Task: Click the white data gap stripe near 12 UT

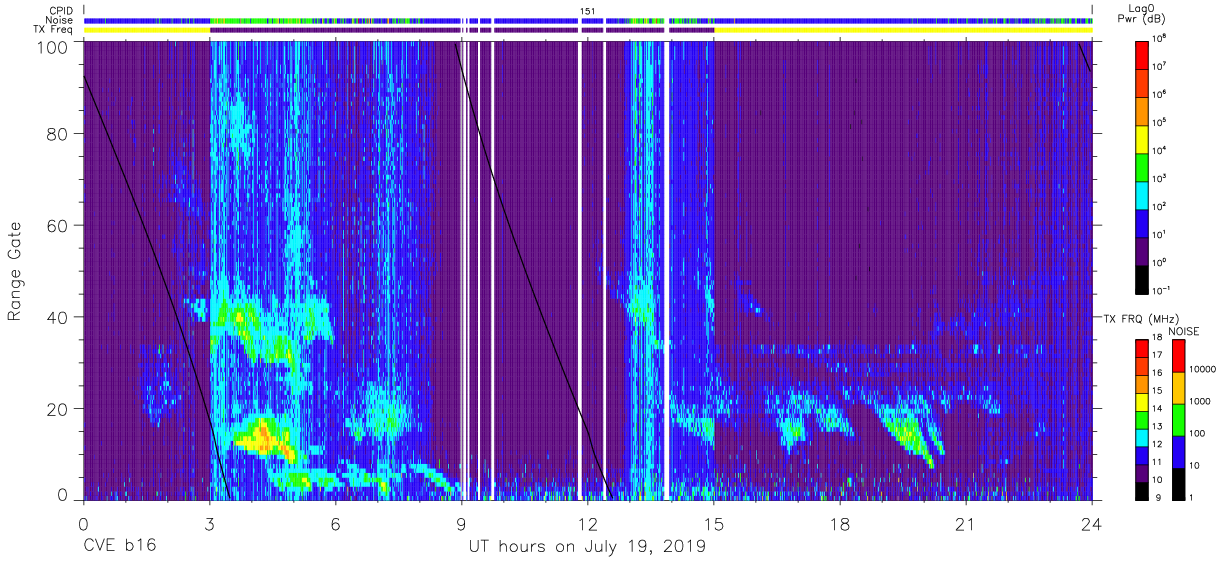Action: click(581, 270)
